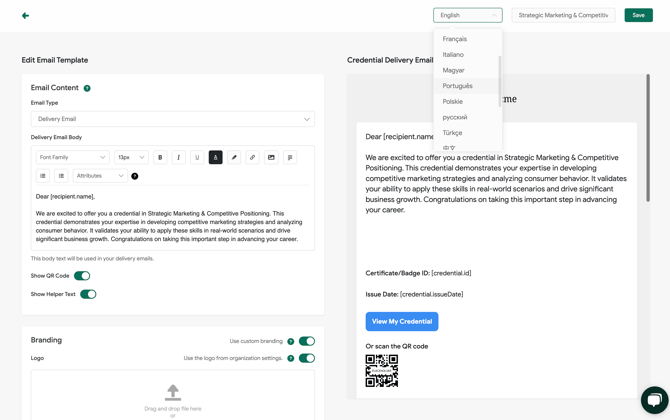
Task: Apply underline formatting
Action: click(197, 157)
